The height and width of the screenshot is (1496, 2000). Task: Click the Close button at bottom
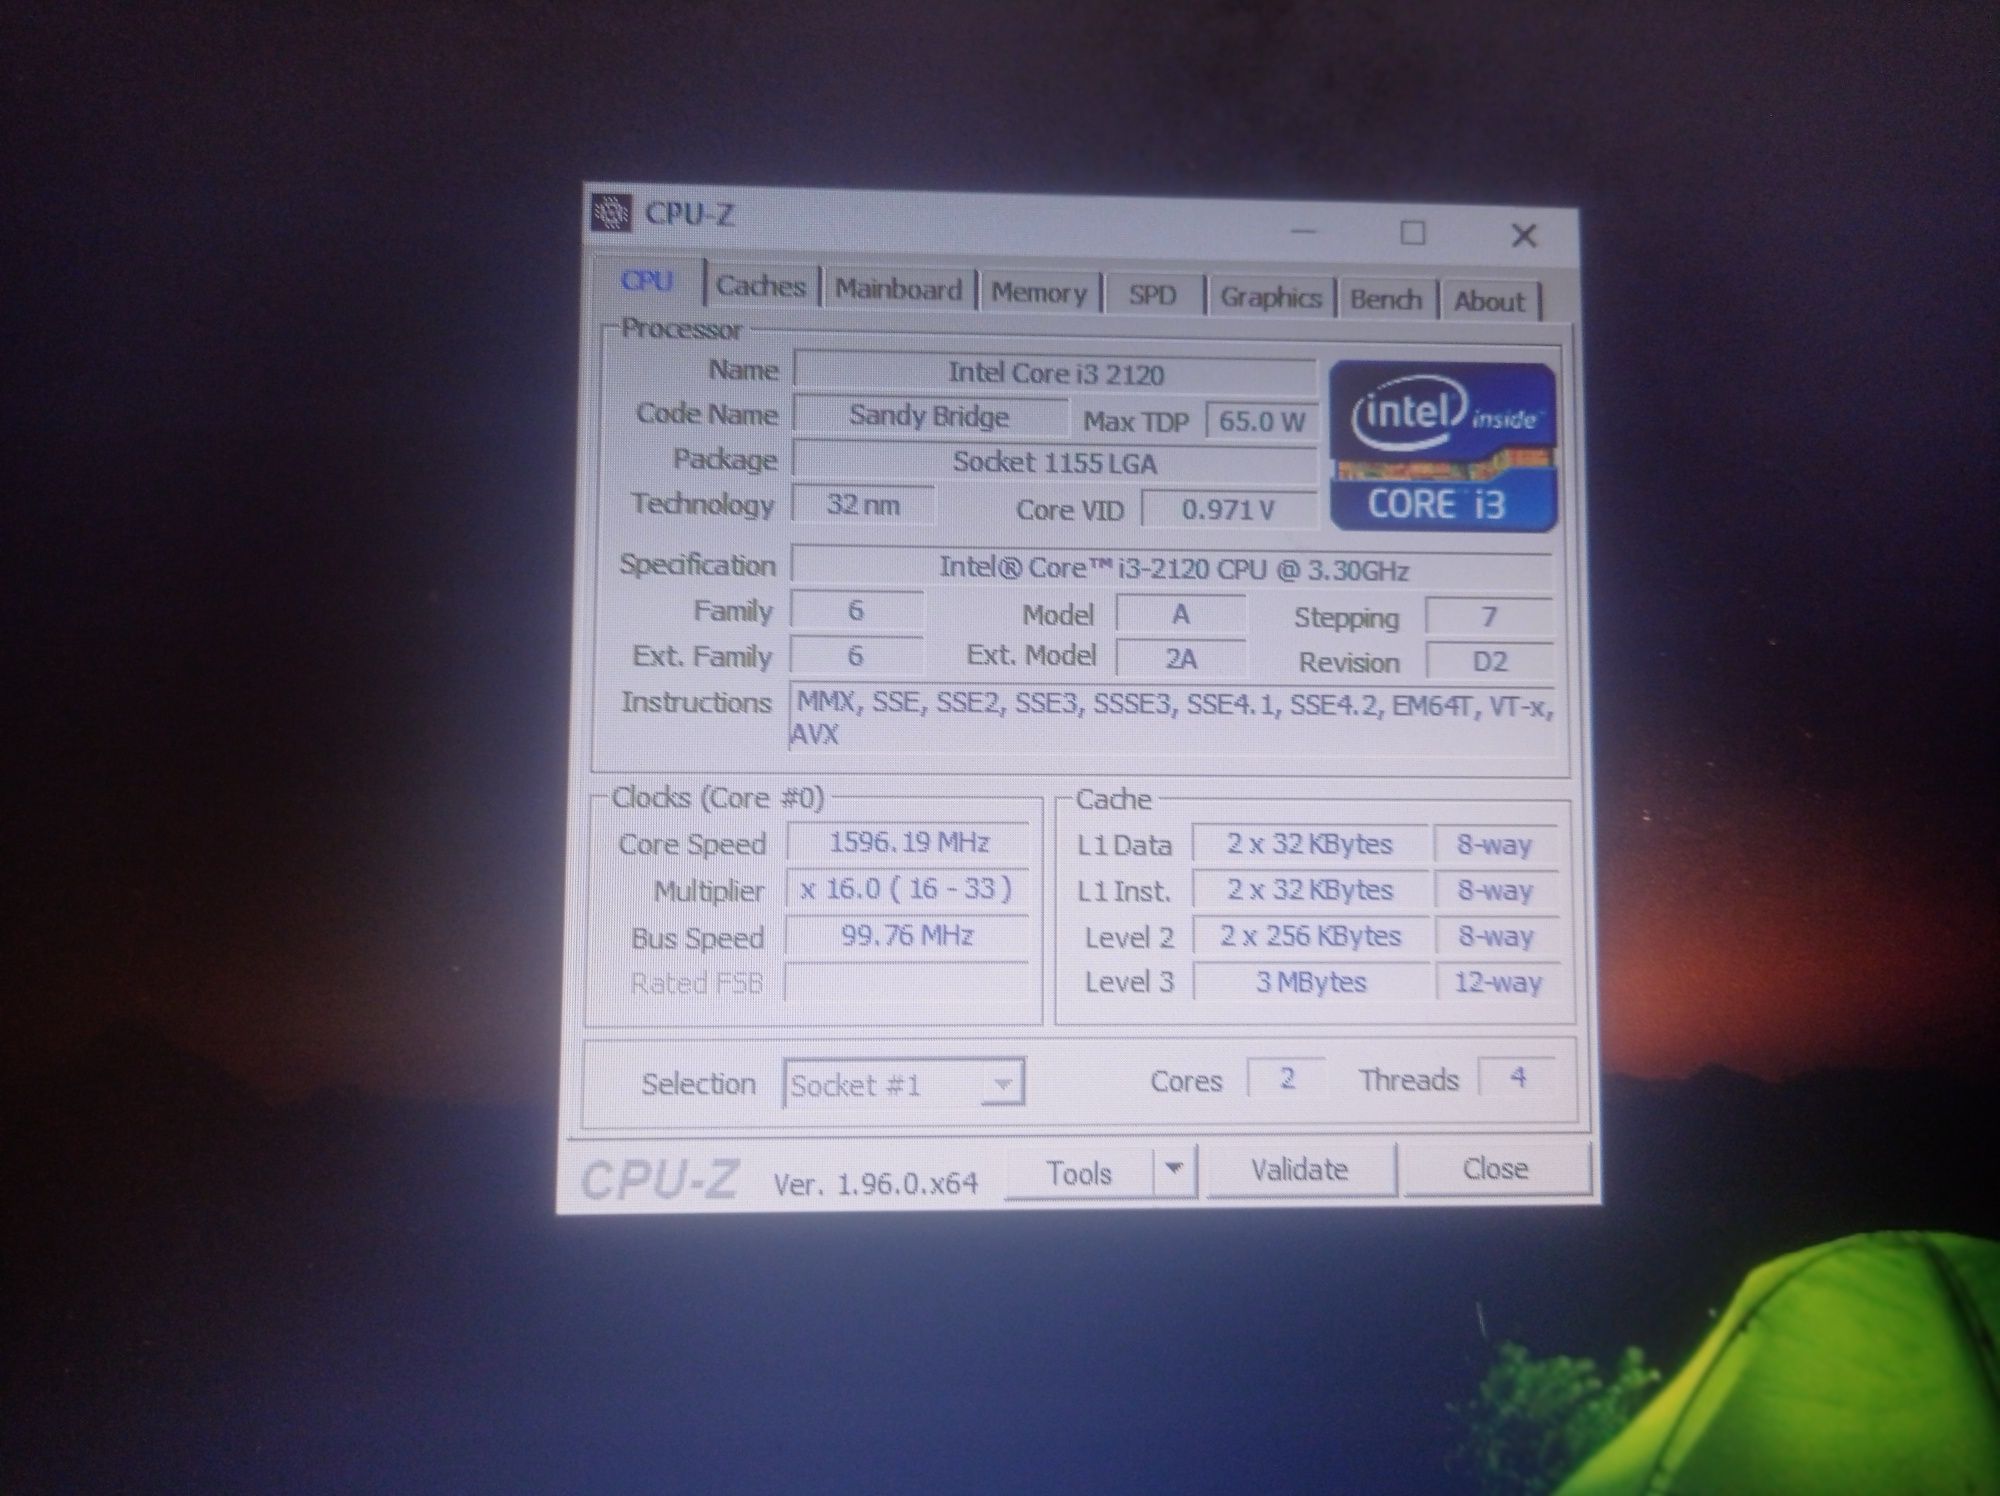tap(1495, 1168)
